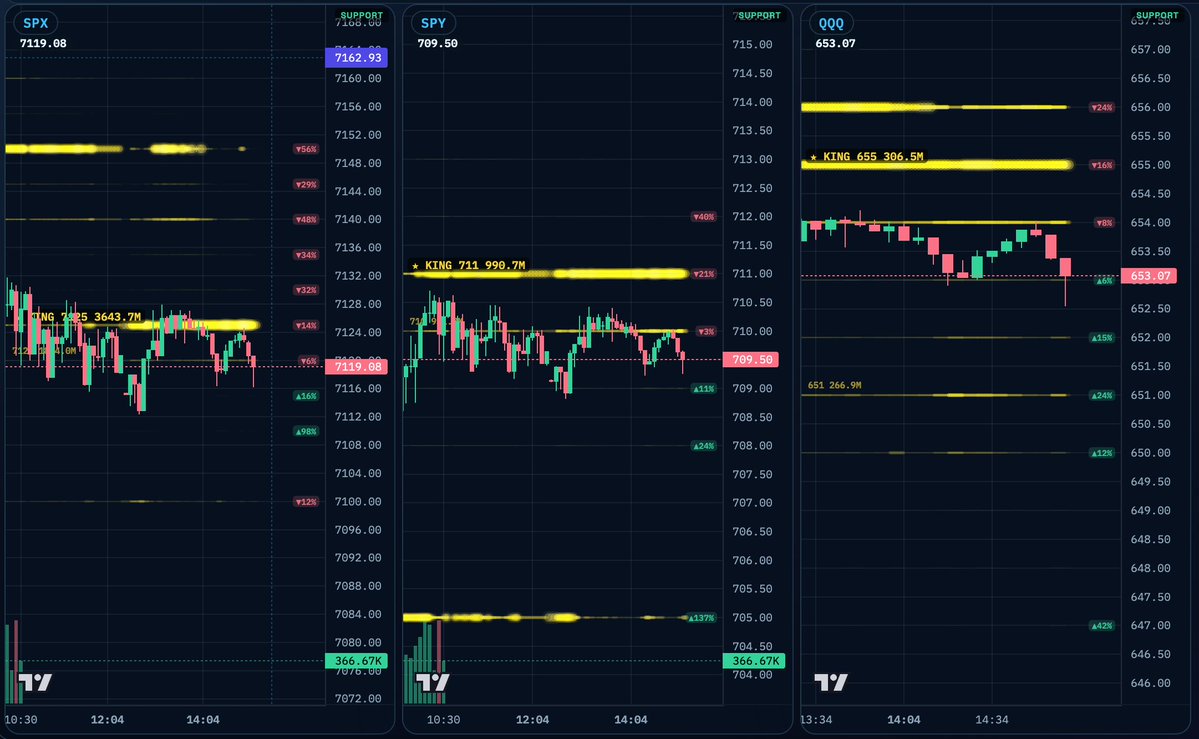Click the red 7119.08 current price tag

[356, 366]
